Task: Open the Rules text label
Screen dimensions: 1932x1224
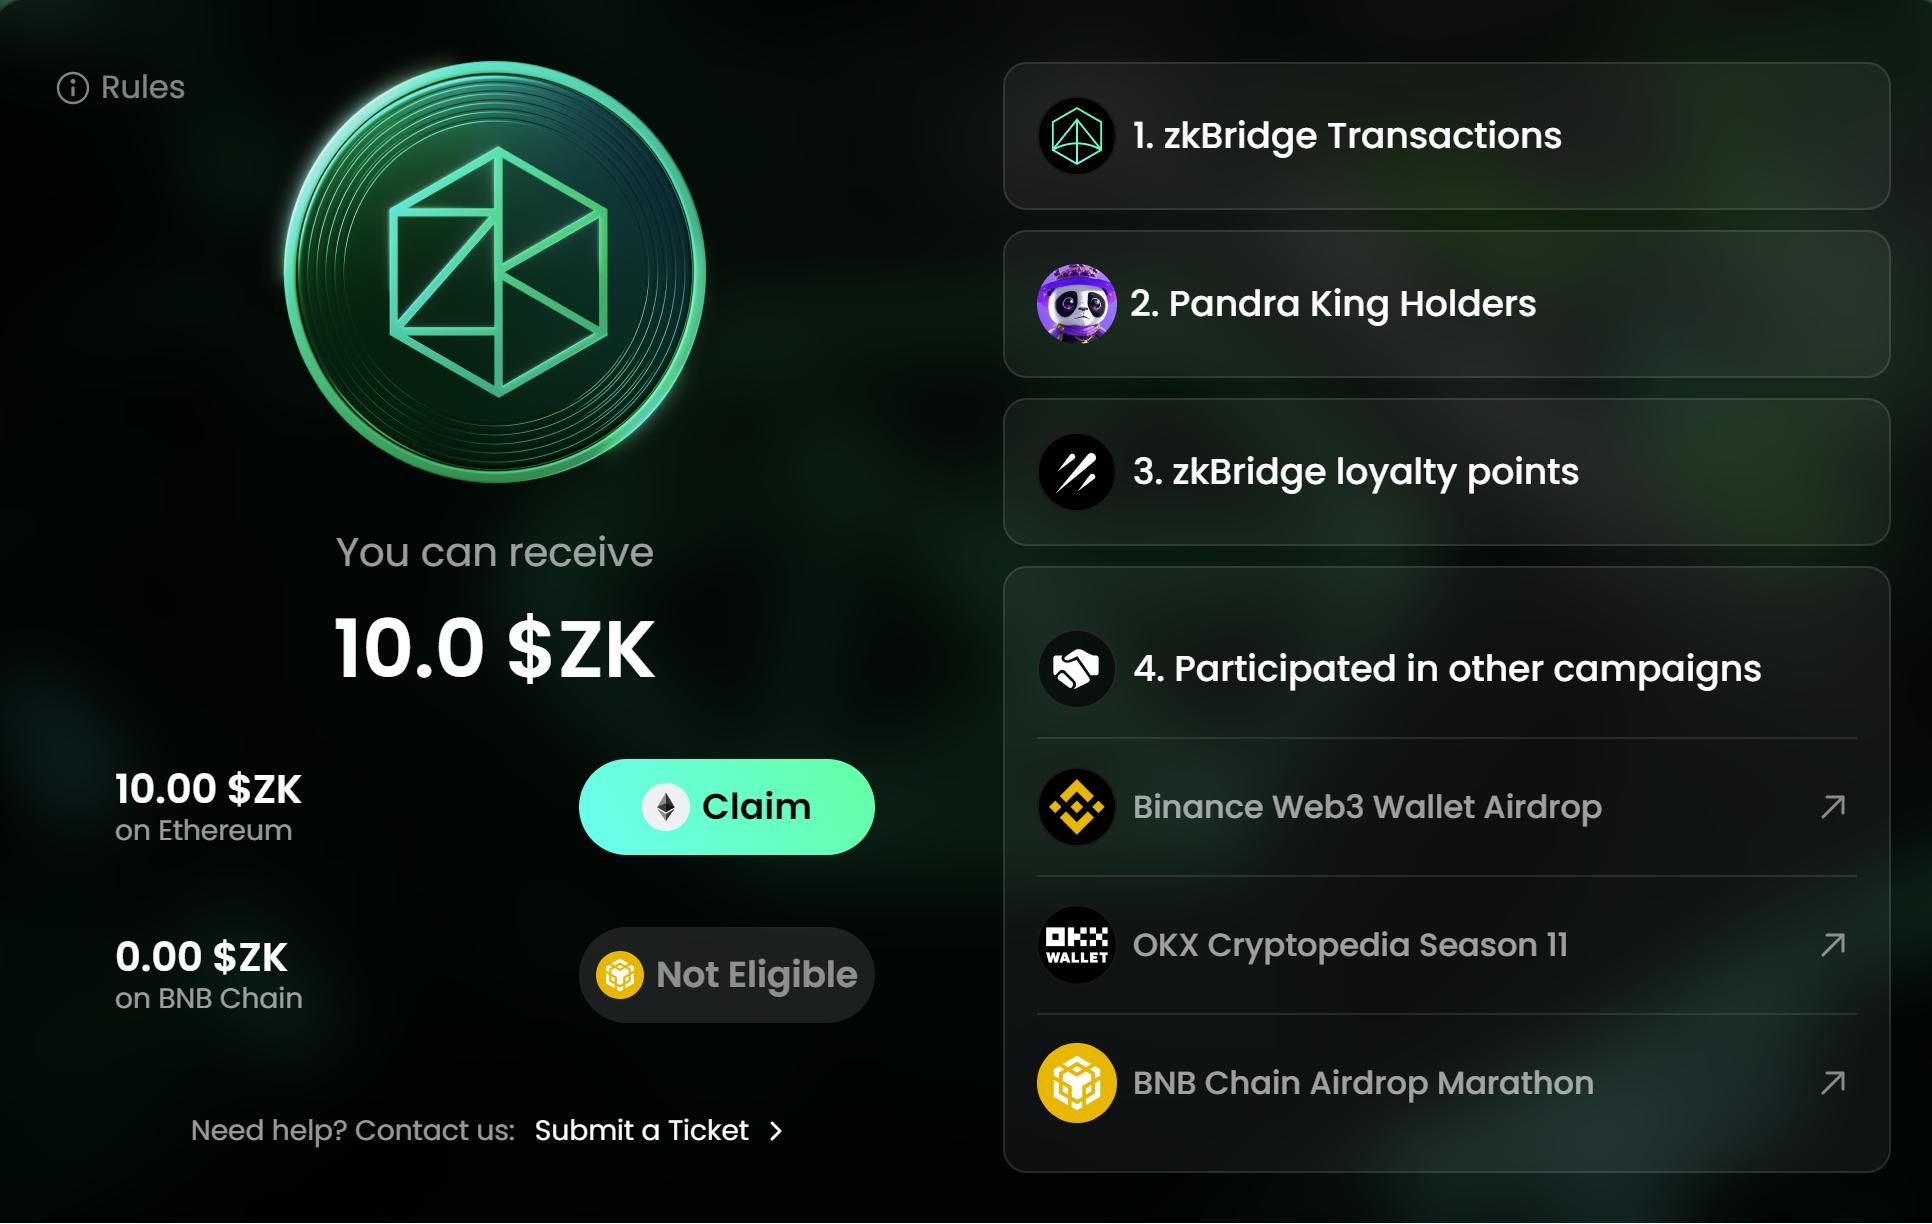Action: point(143,88)
